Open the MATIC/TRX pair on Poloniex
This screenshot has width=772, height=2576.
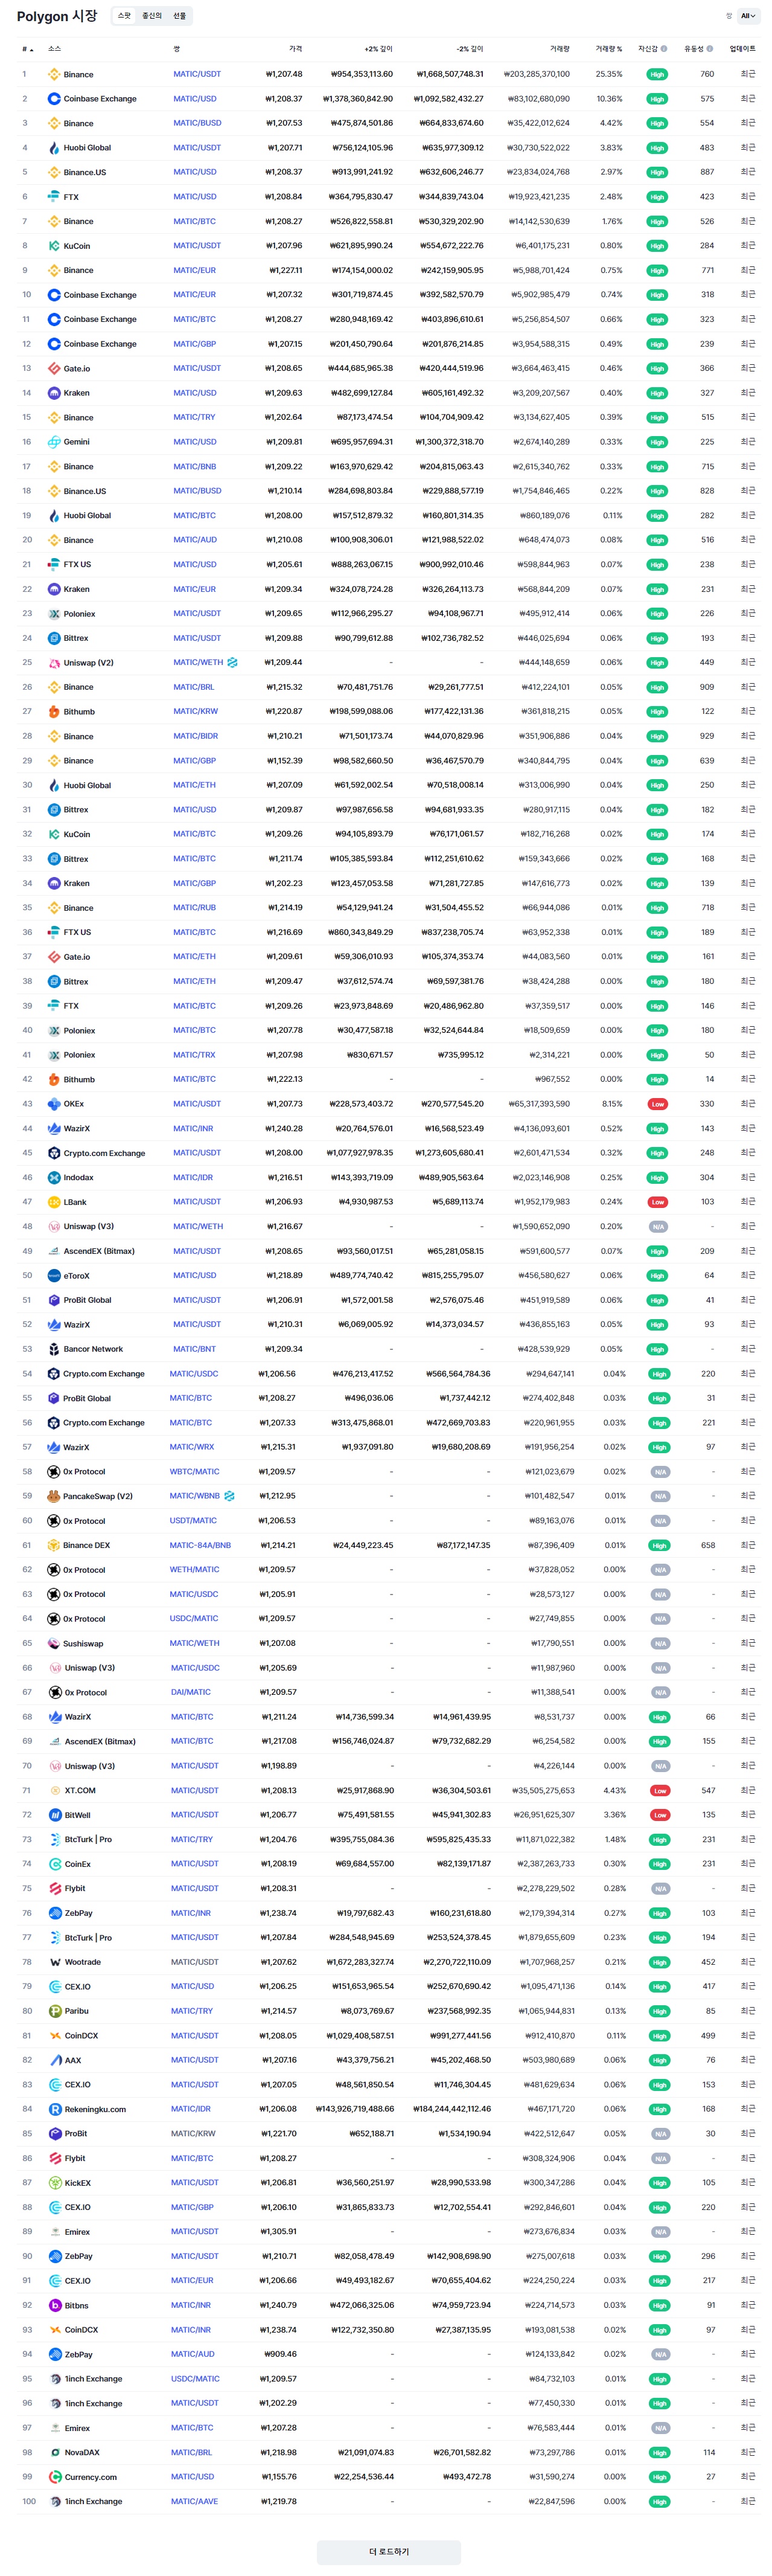194,1055
